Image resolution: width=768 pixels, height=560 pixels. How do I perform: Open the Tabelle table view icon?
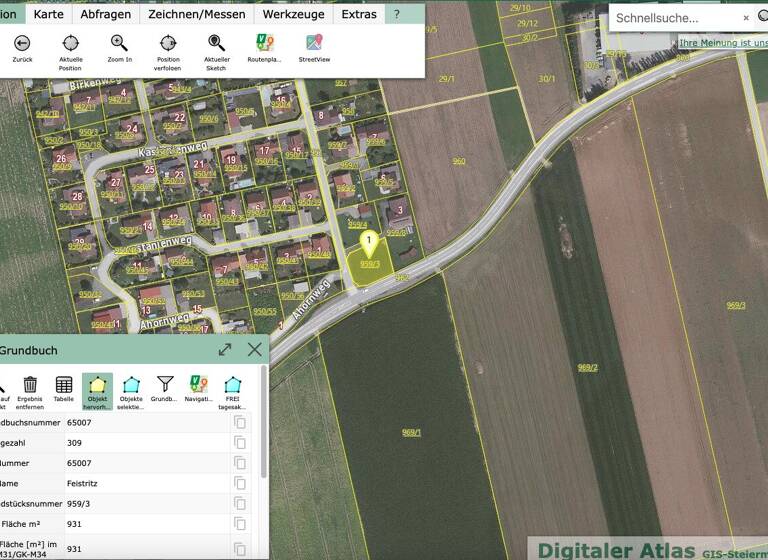tap(64, 385)
